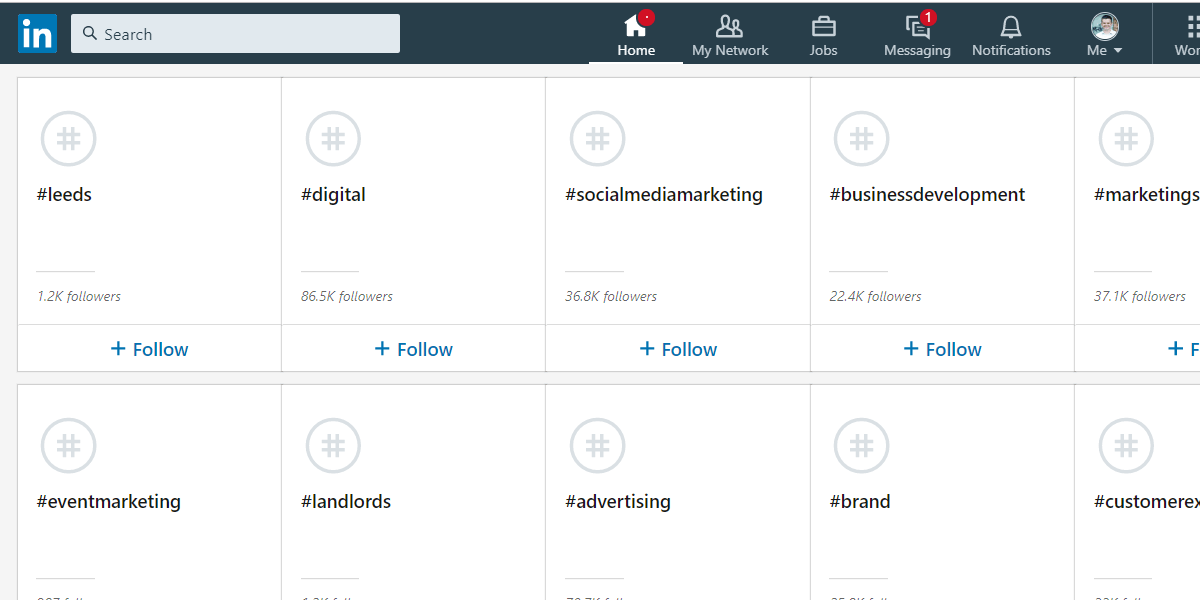
Task: Open Messaging tab
Action: [917, 34]
